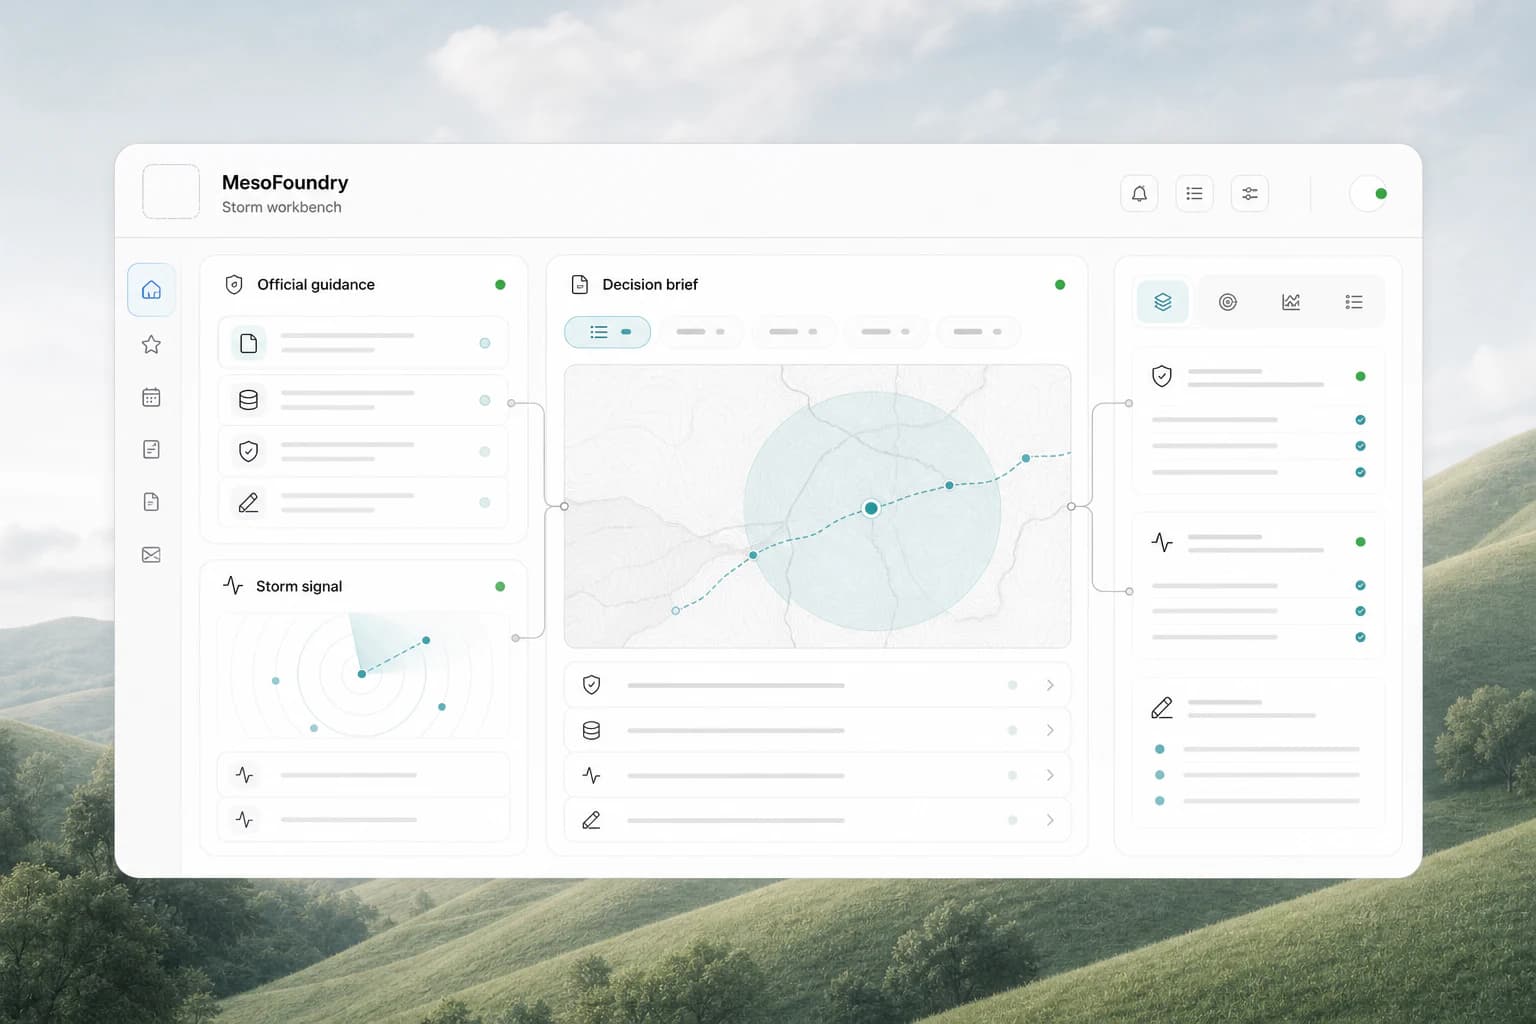Screen dimensions: 1536x1024
Task: Click the easternmost track point on the map
Action: (x=1026, y=458)
